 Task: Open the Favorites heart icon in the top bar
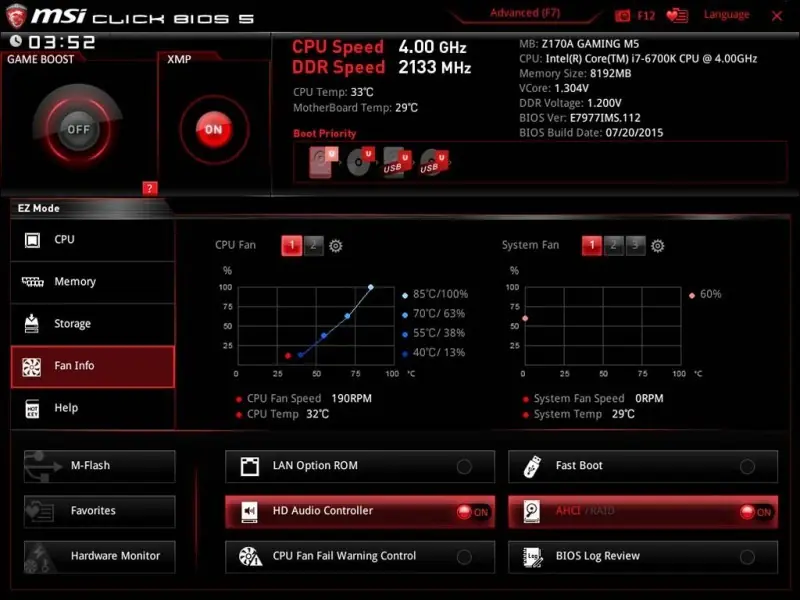pyautogui.click(x=677, y=16)
